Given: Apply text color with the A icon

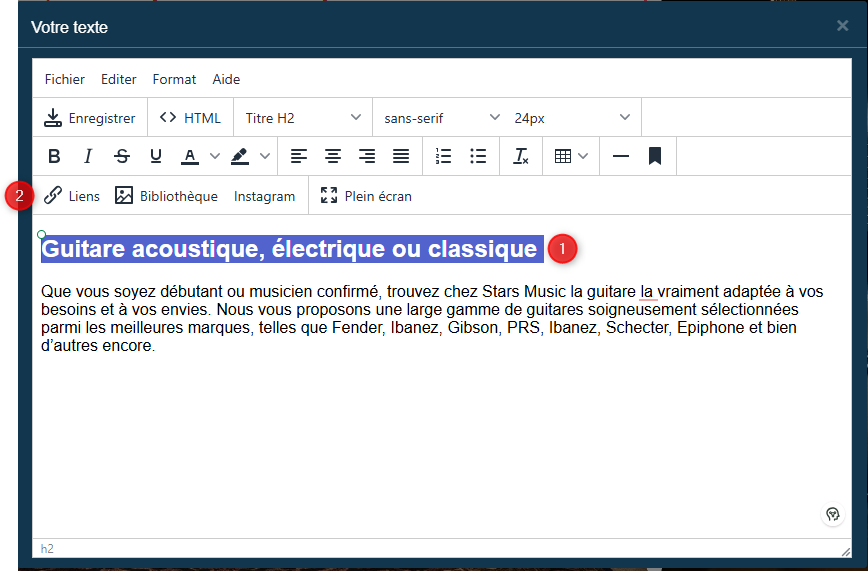Looking at the screenshot, I should (x=190, y=156).
